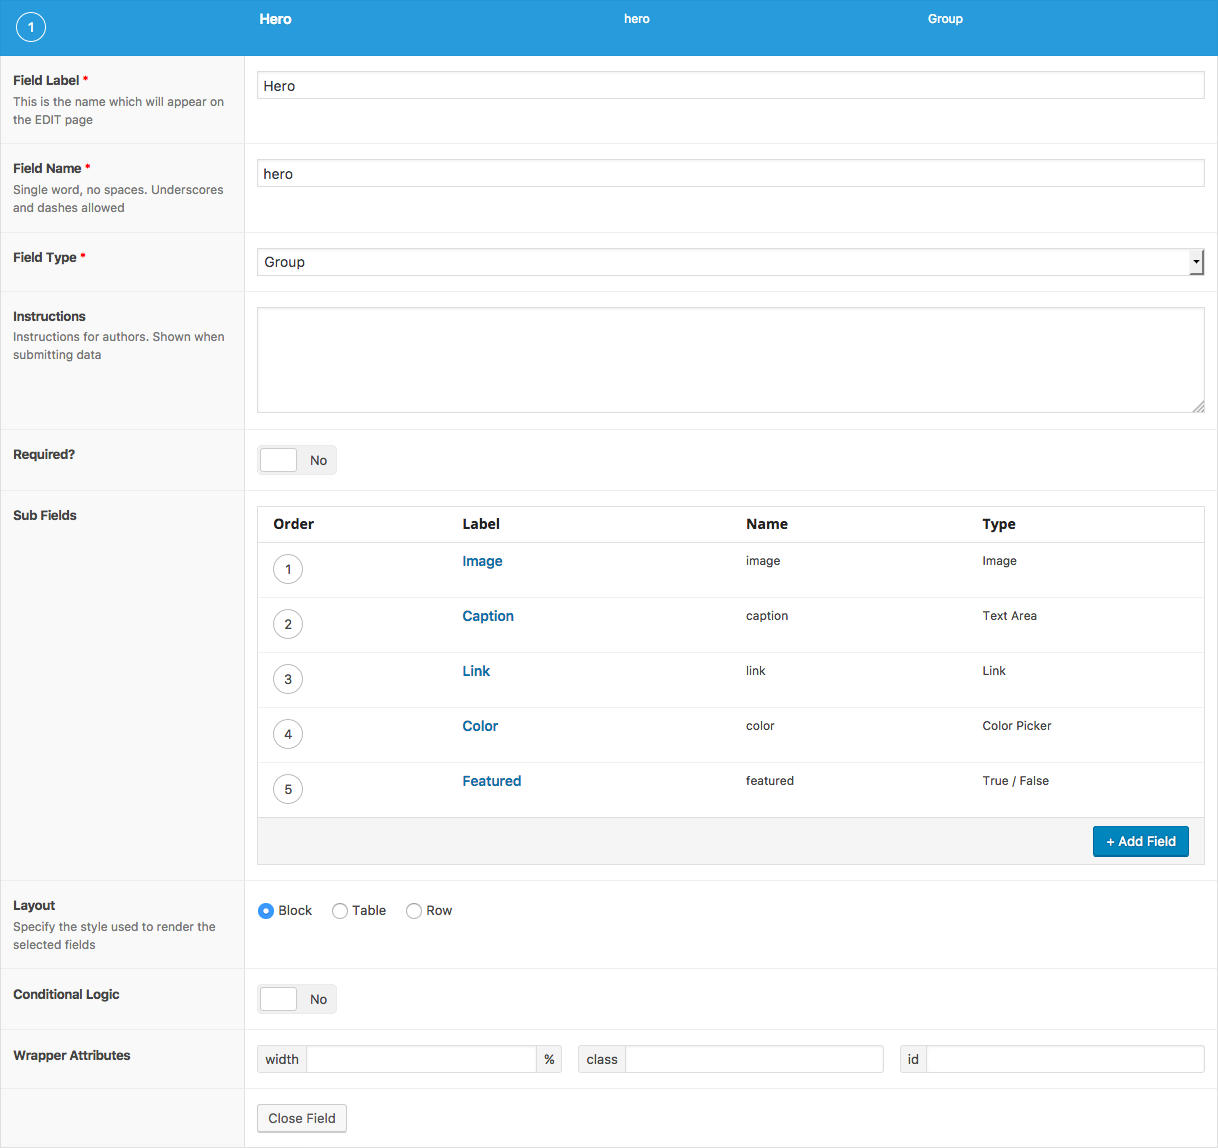Click order circle 5 for Featured sub field
This screenshot has width=1218, height=1148.
tap(288, 790)
